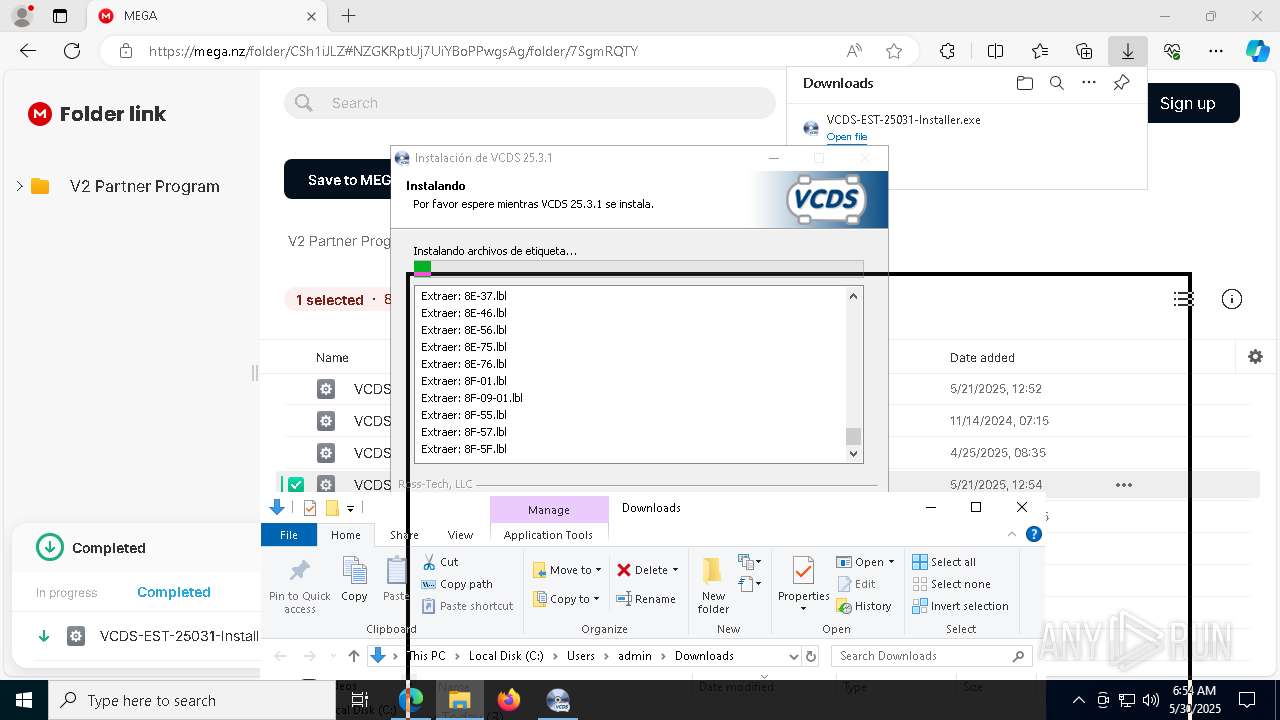Click the MEGA search field
1280x720 pixels.
click(530, 103)
